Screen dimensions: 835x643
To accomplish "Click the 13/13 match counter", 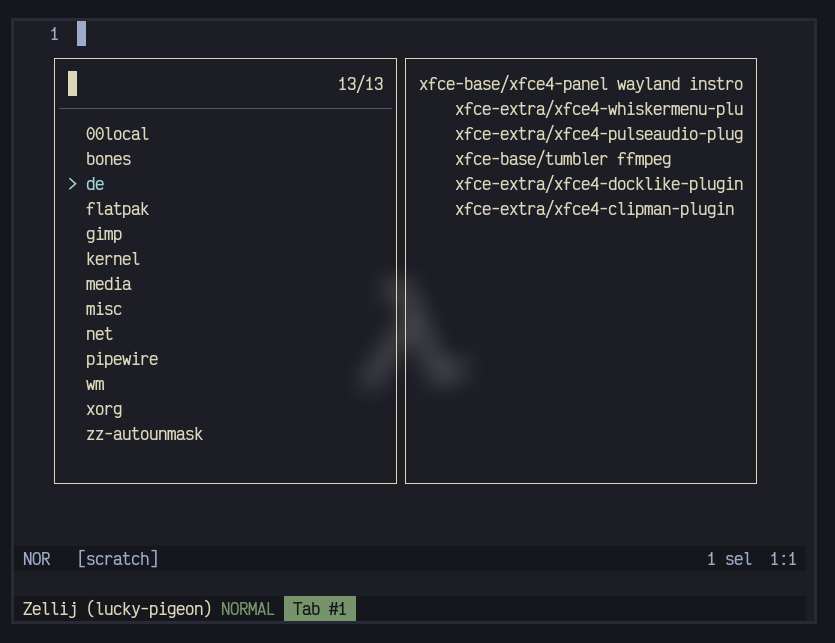I will click(360, 84).
